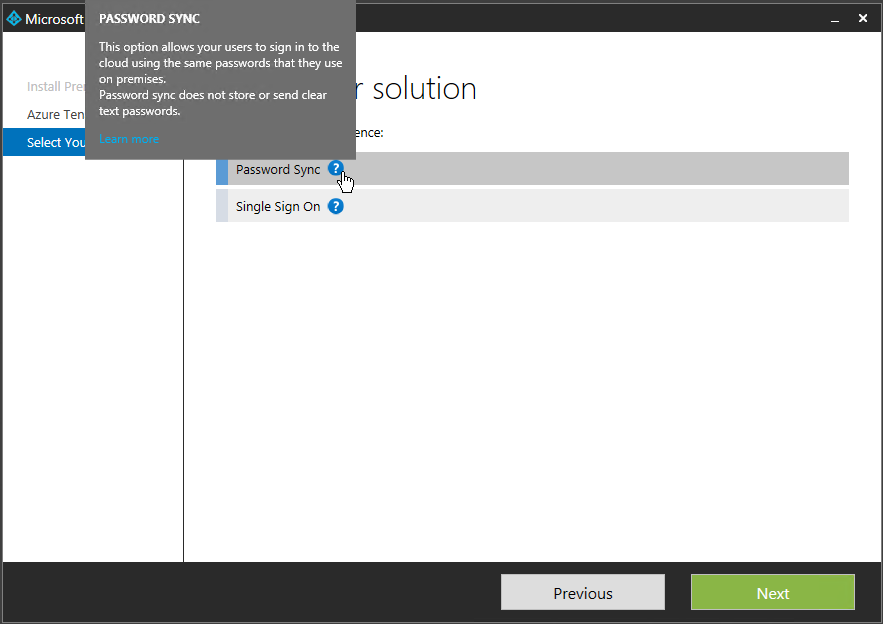883x624 pixels.
Task: Select the highlighted Select Your Solution step
Action: point(50,143)
